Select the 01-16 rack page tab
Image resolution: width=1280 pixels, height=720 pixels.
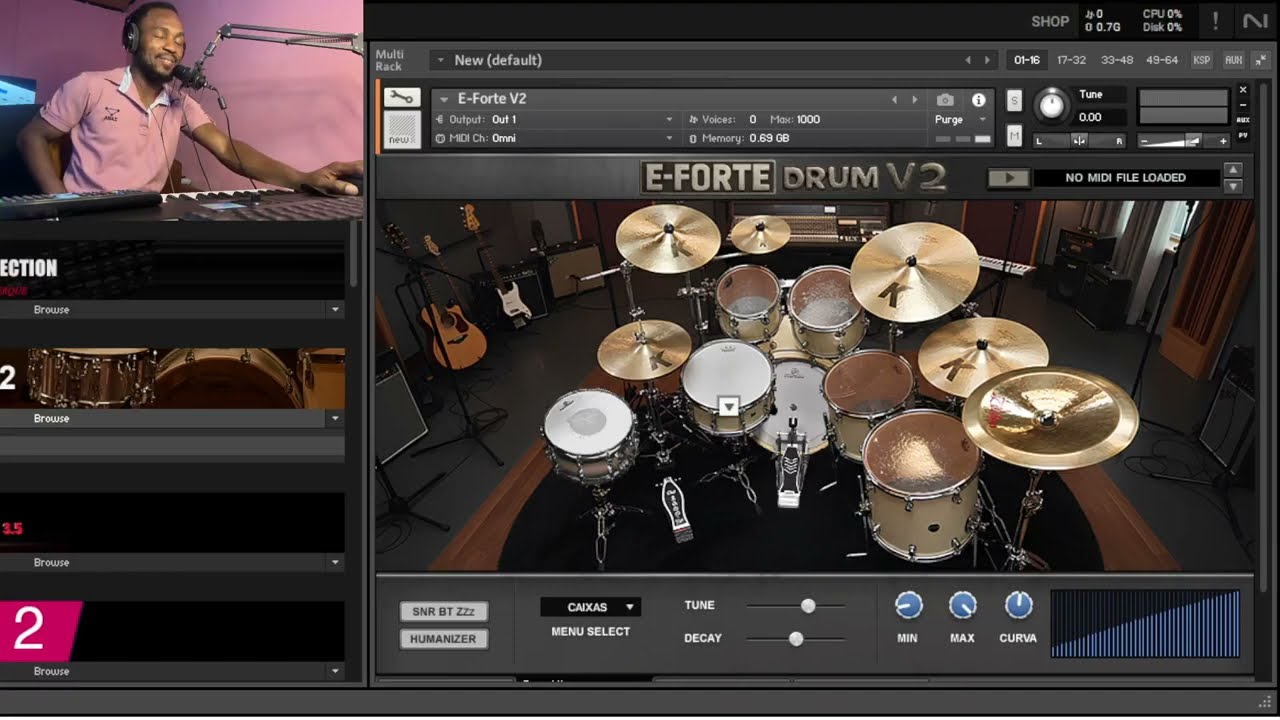coord(1027,60)
